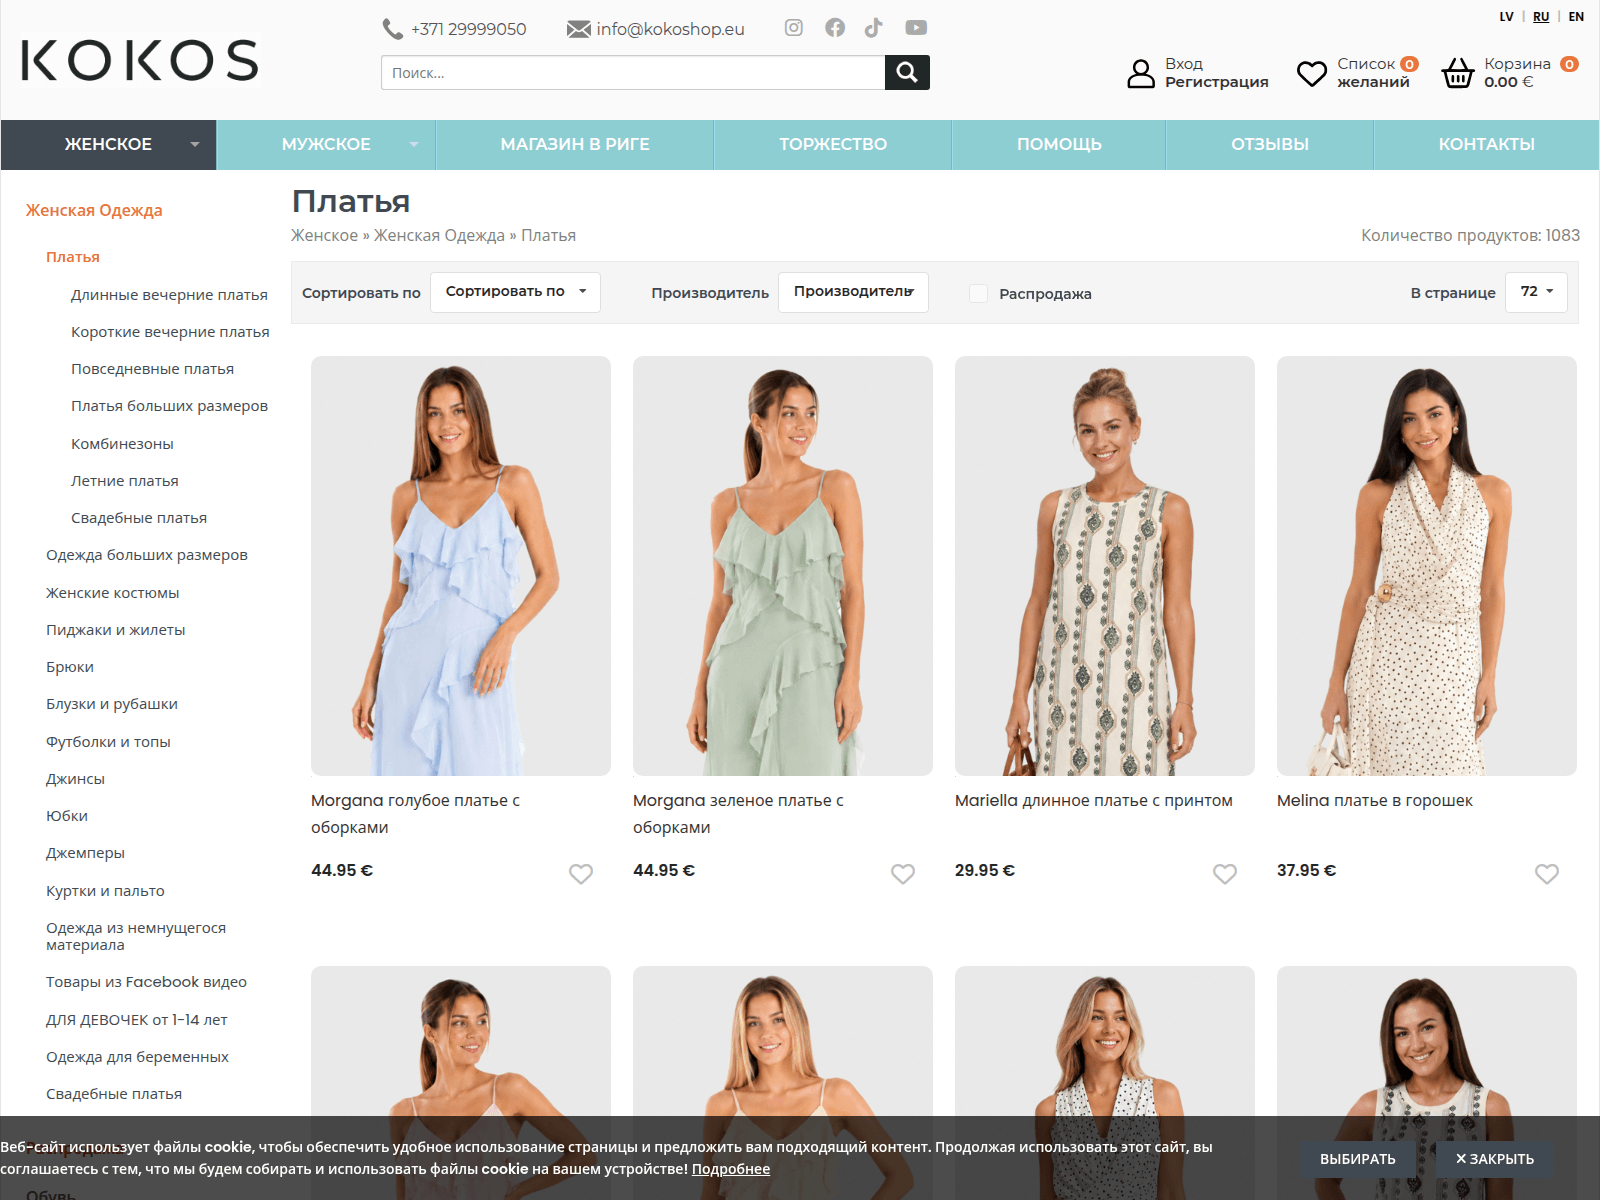Open wishlist via the heart icon in header
This screenshot has width=1600, height=1200.
(1312, 73)
